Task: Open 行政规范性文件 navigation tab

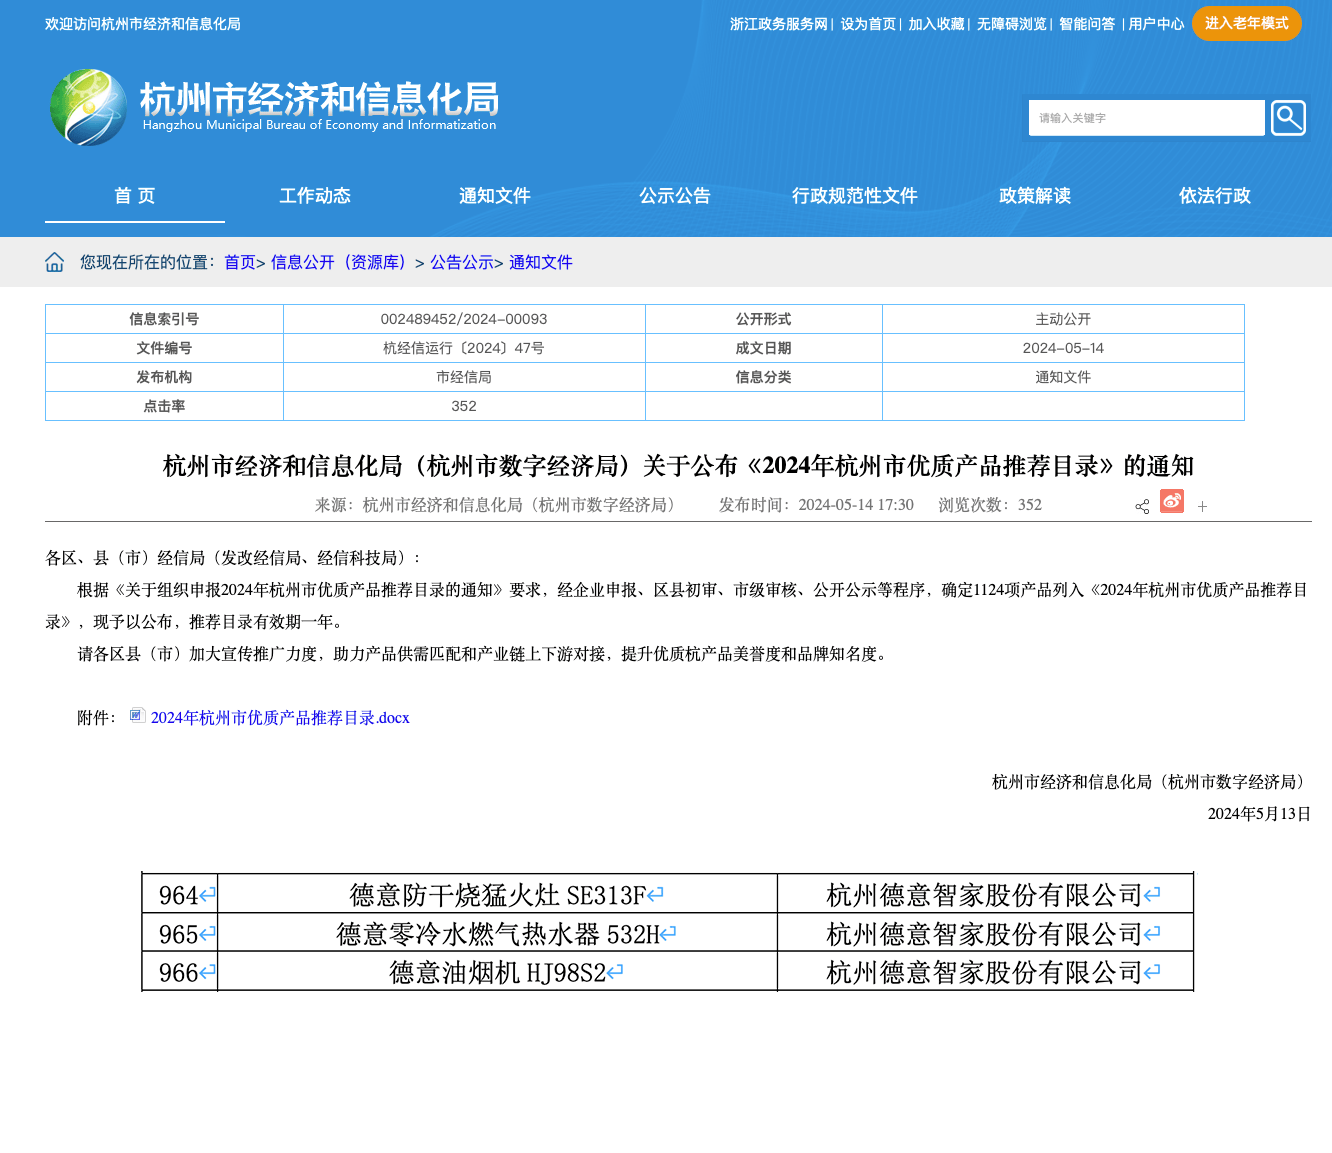Action: point(855,196)
